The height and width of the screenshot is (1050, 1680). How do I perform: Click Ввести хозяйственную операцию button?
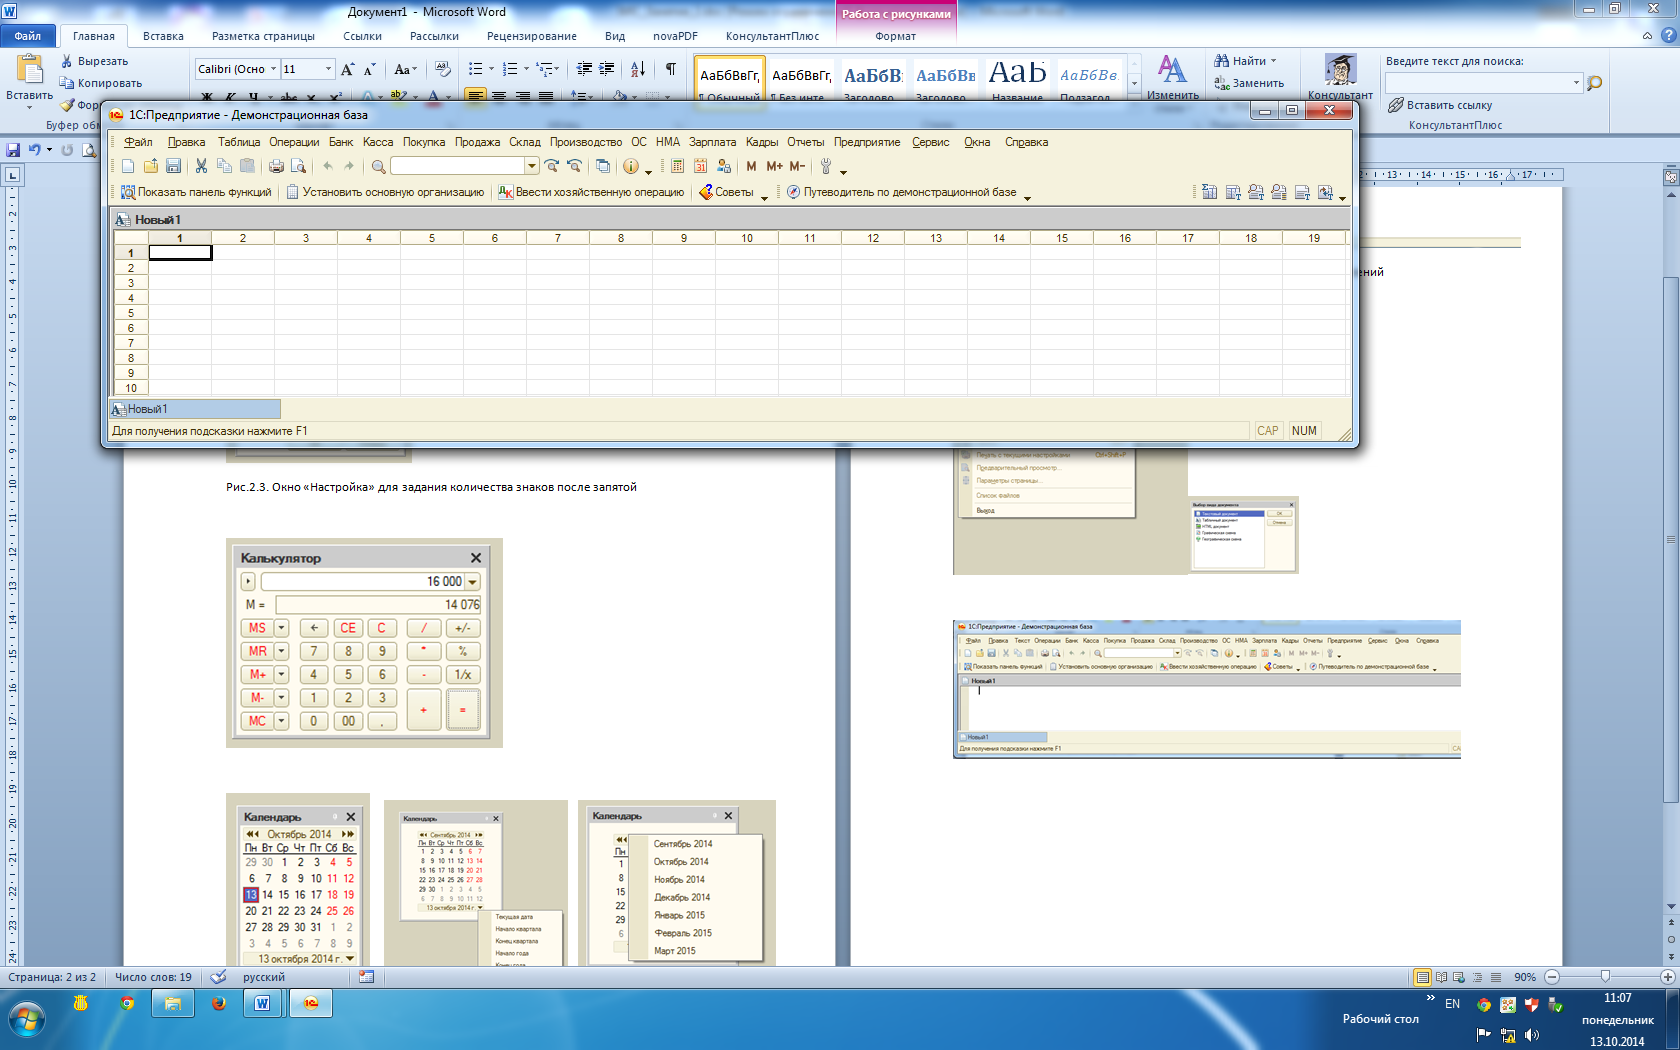591,192
